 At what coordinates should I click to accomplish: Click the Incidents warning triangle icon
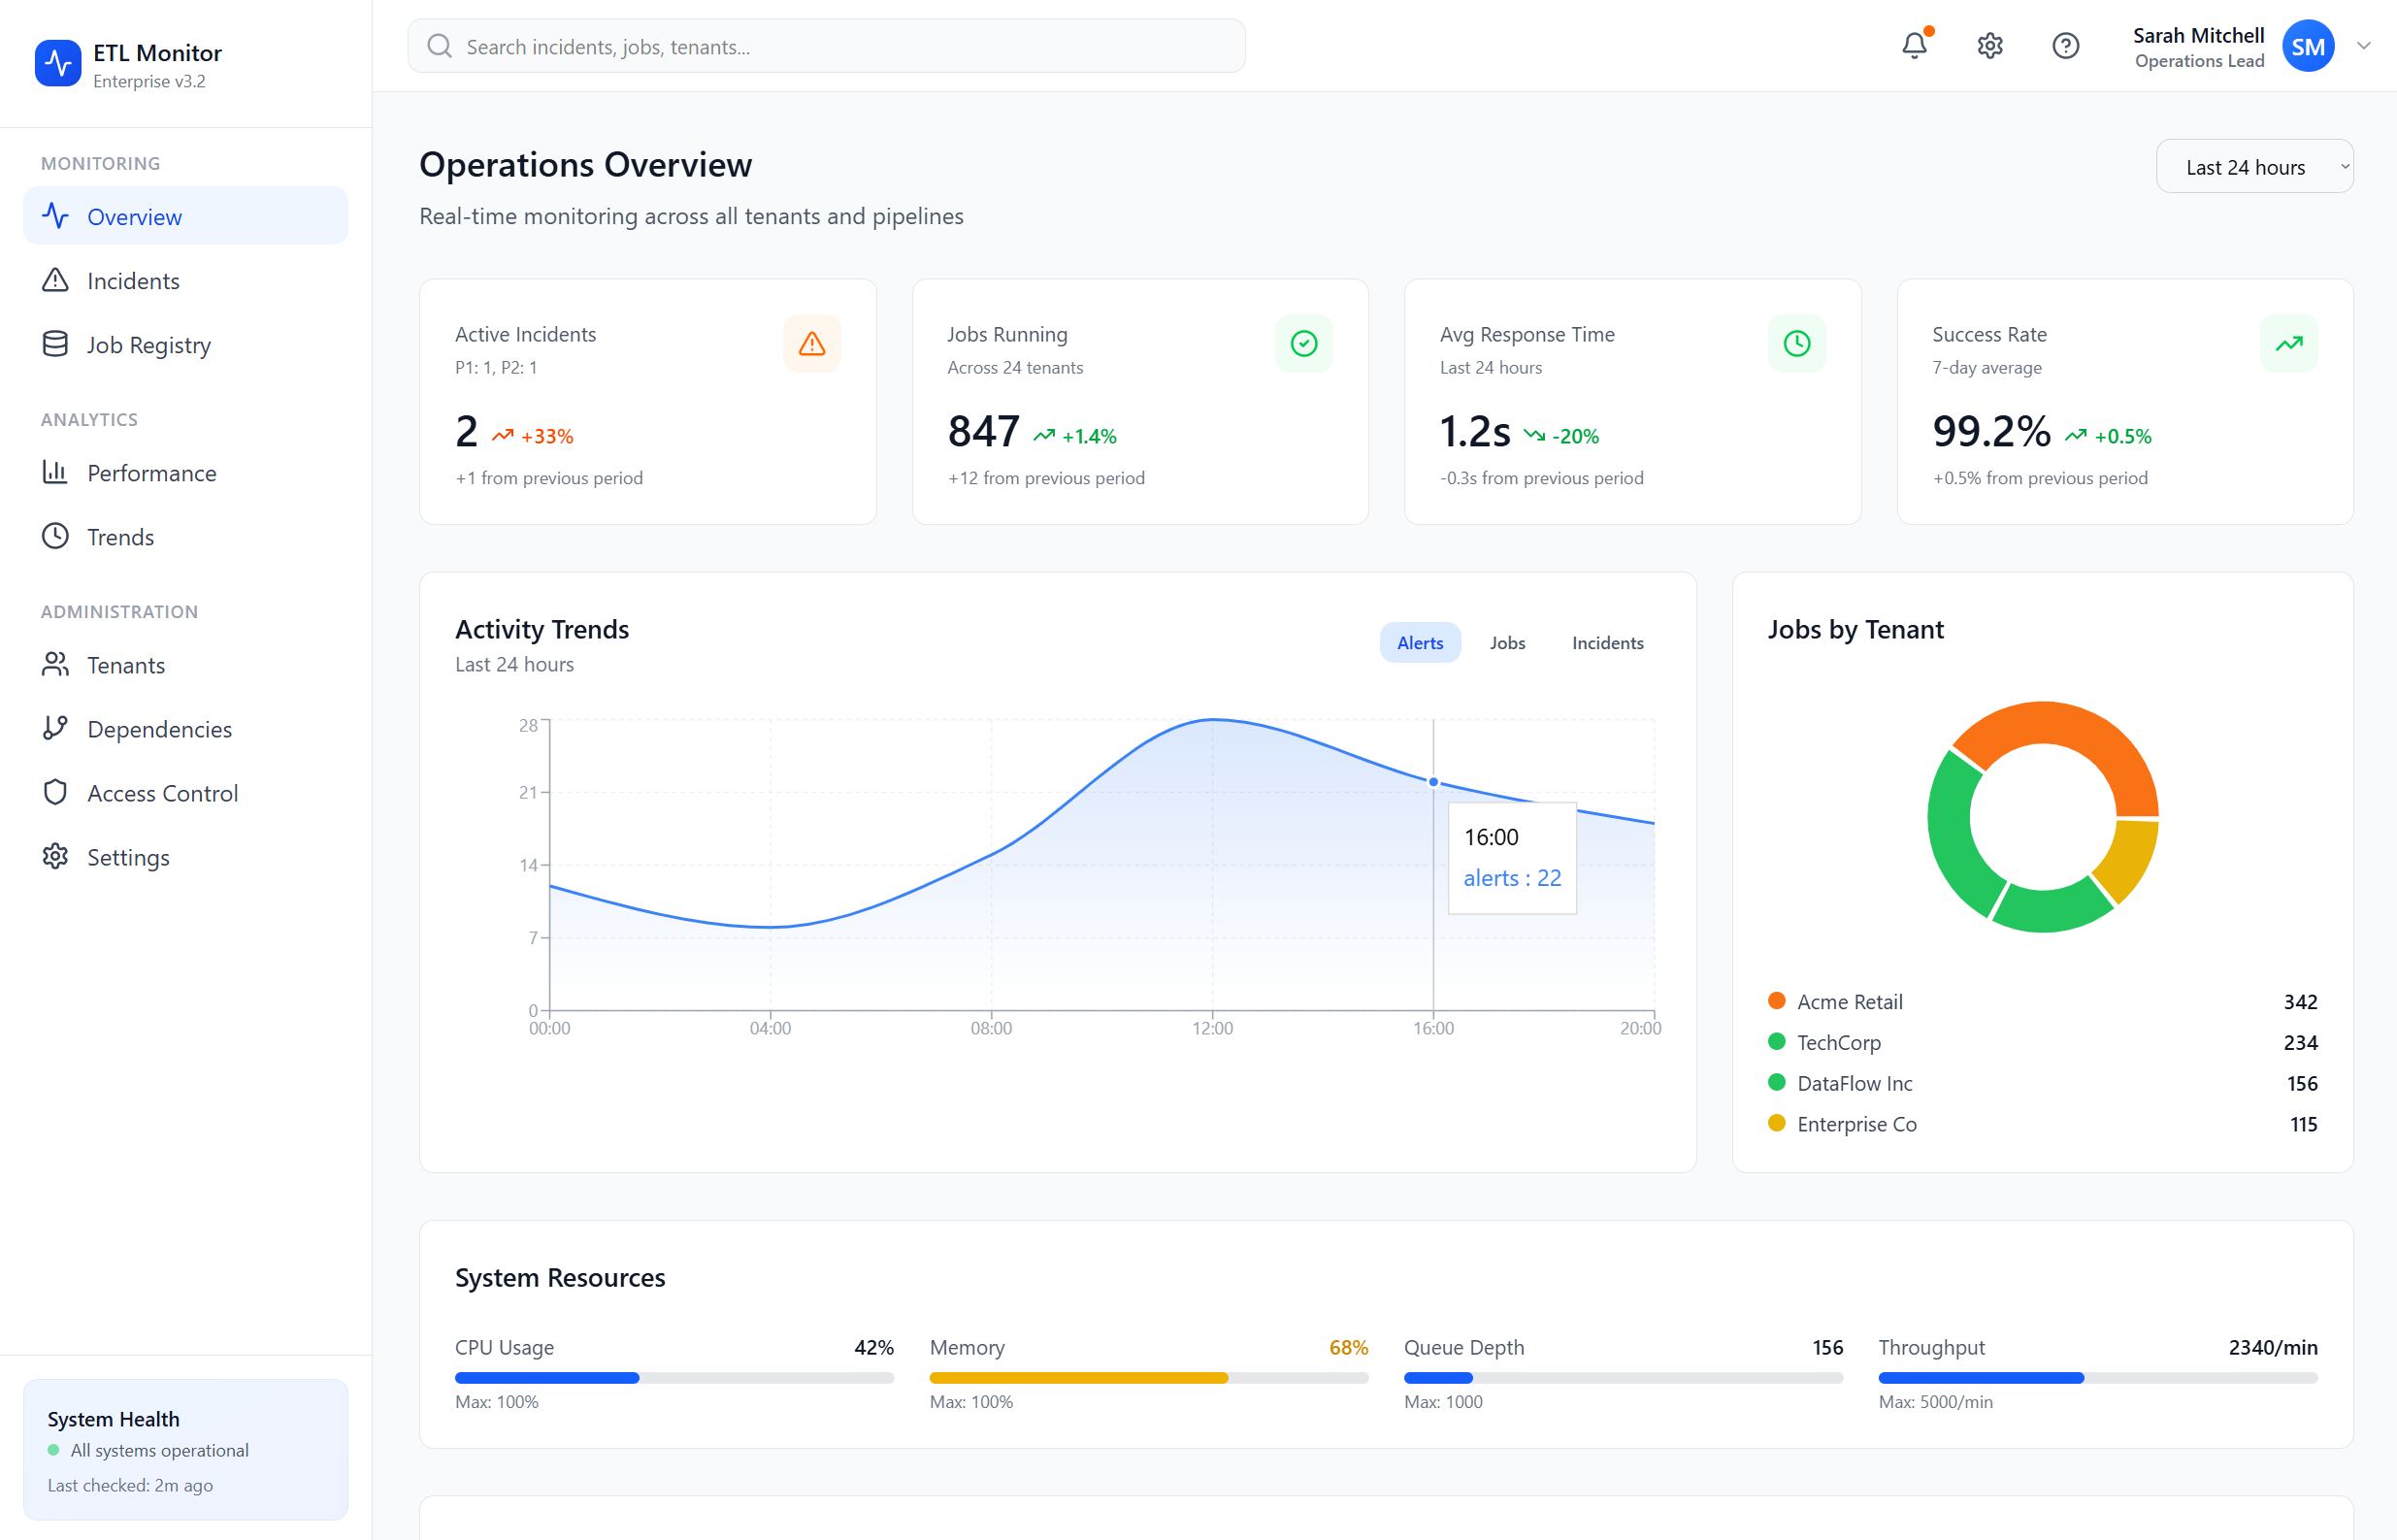[55, 280]
